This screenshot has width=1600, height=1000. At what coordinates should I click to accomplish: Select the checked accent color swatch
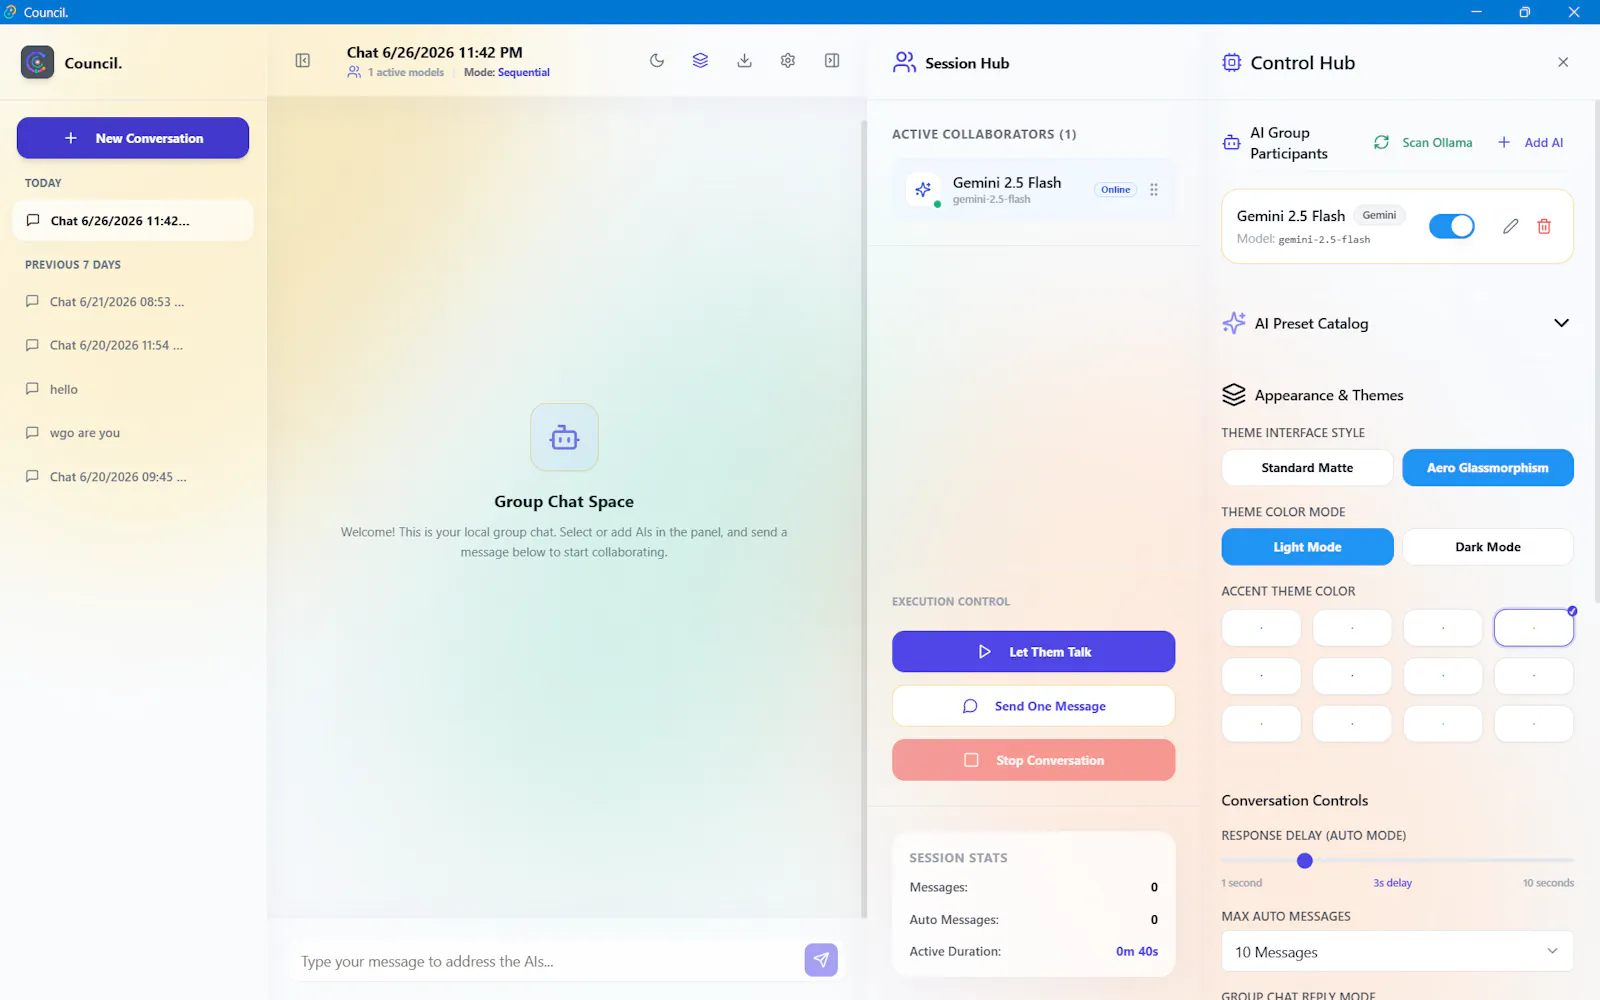point(1533,628)
